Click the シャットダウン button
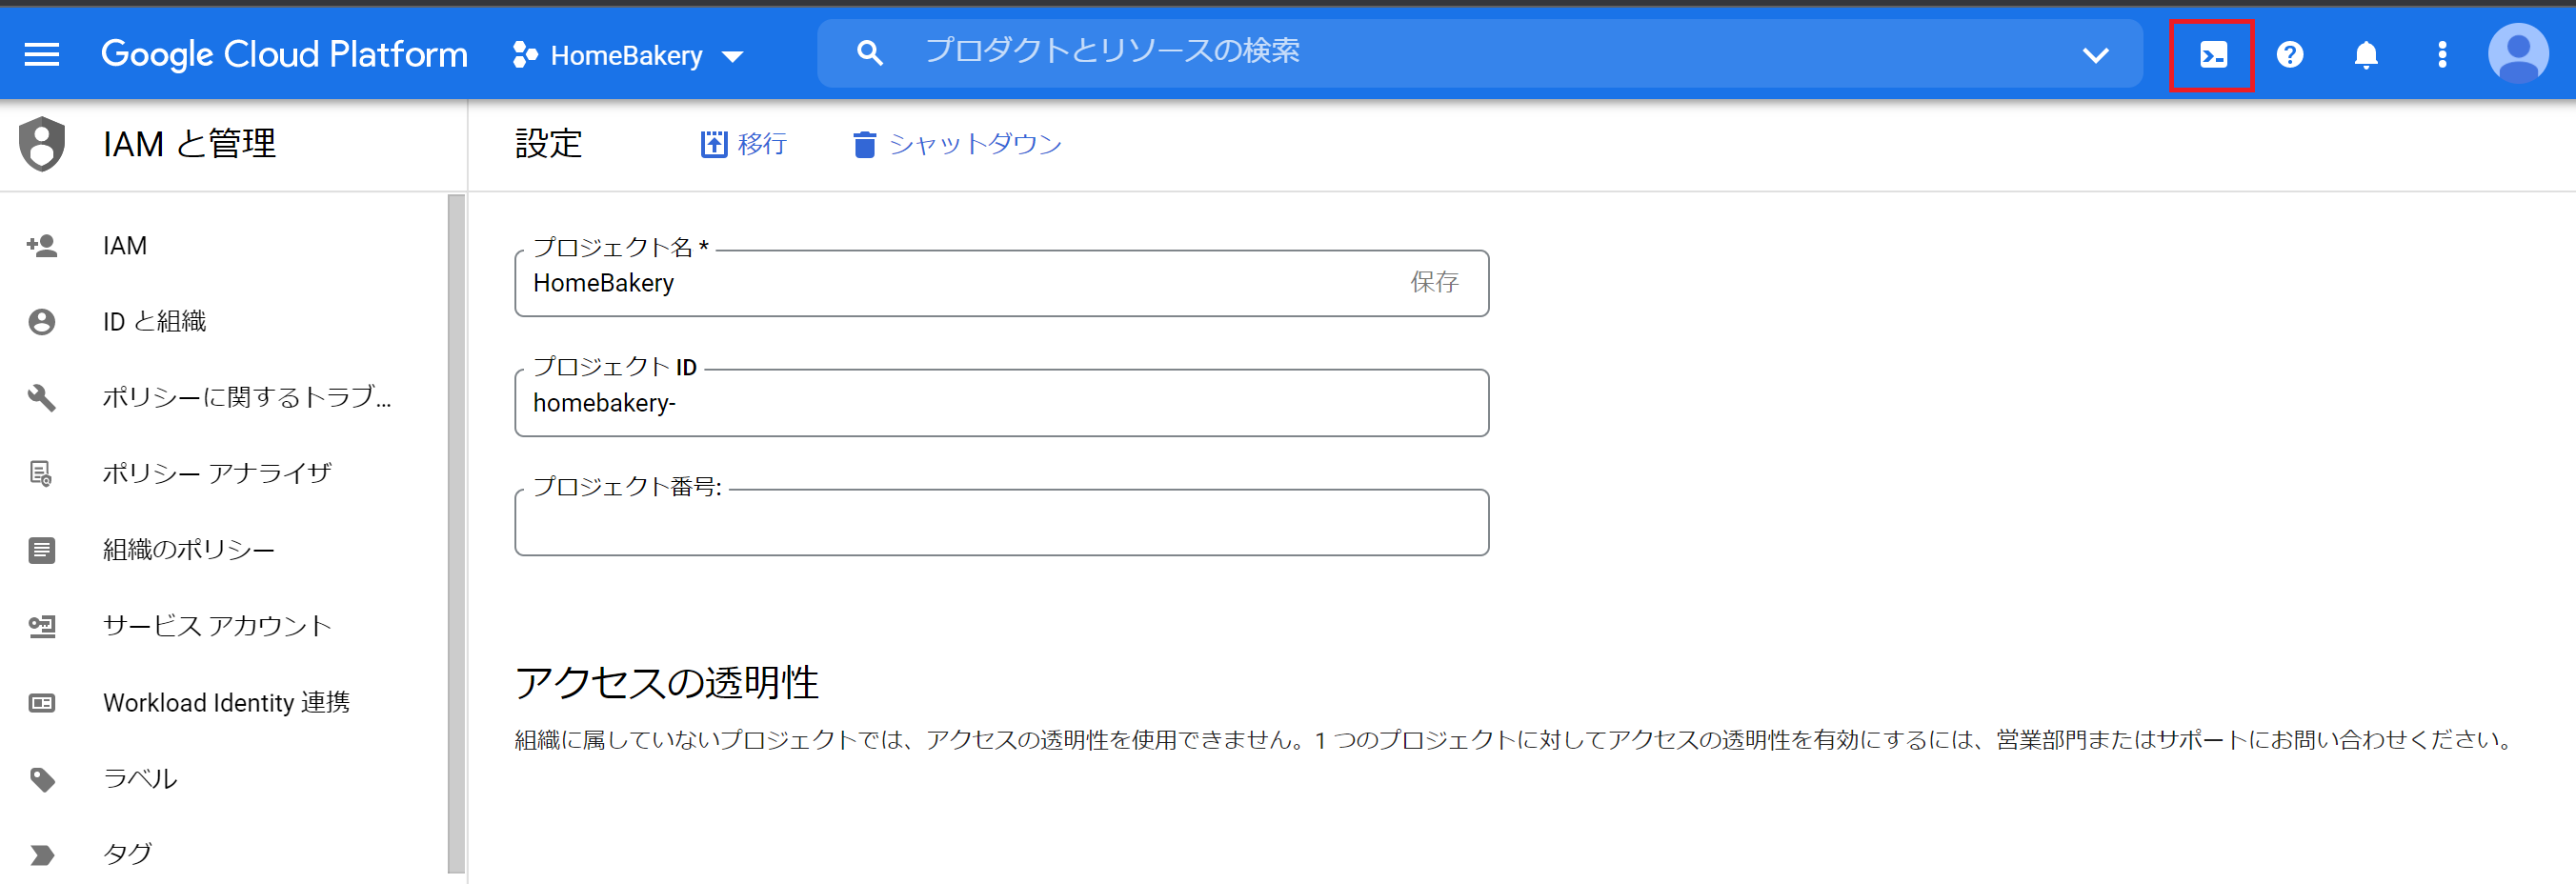The width and height of the screenshot is (2576, 884). [957, 145]
